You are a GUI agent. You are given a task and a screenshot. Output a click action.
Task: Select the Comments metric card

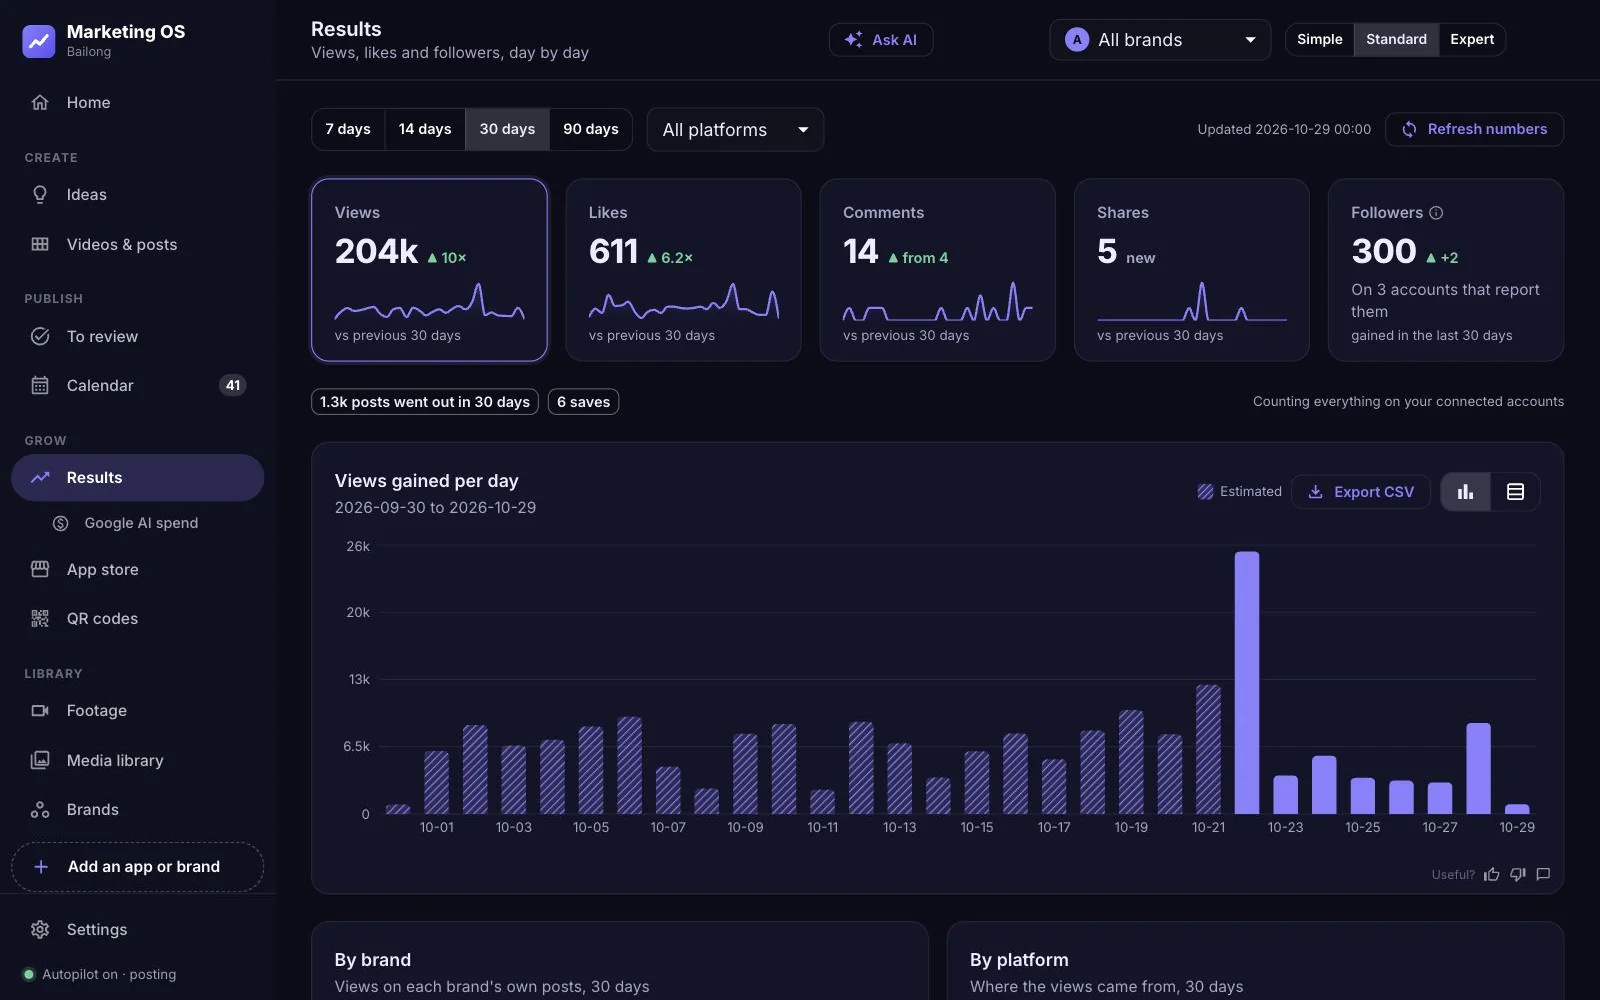[x=937, y=270]
